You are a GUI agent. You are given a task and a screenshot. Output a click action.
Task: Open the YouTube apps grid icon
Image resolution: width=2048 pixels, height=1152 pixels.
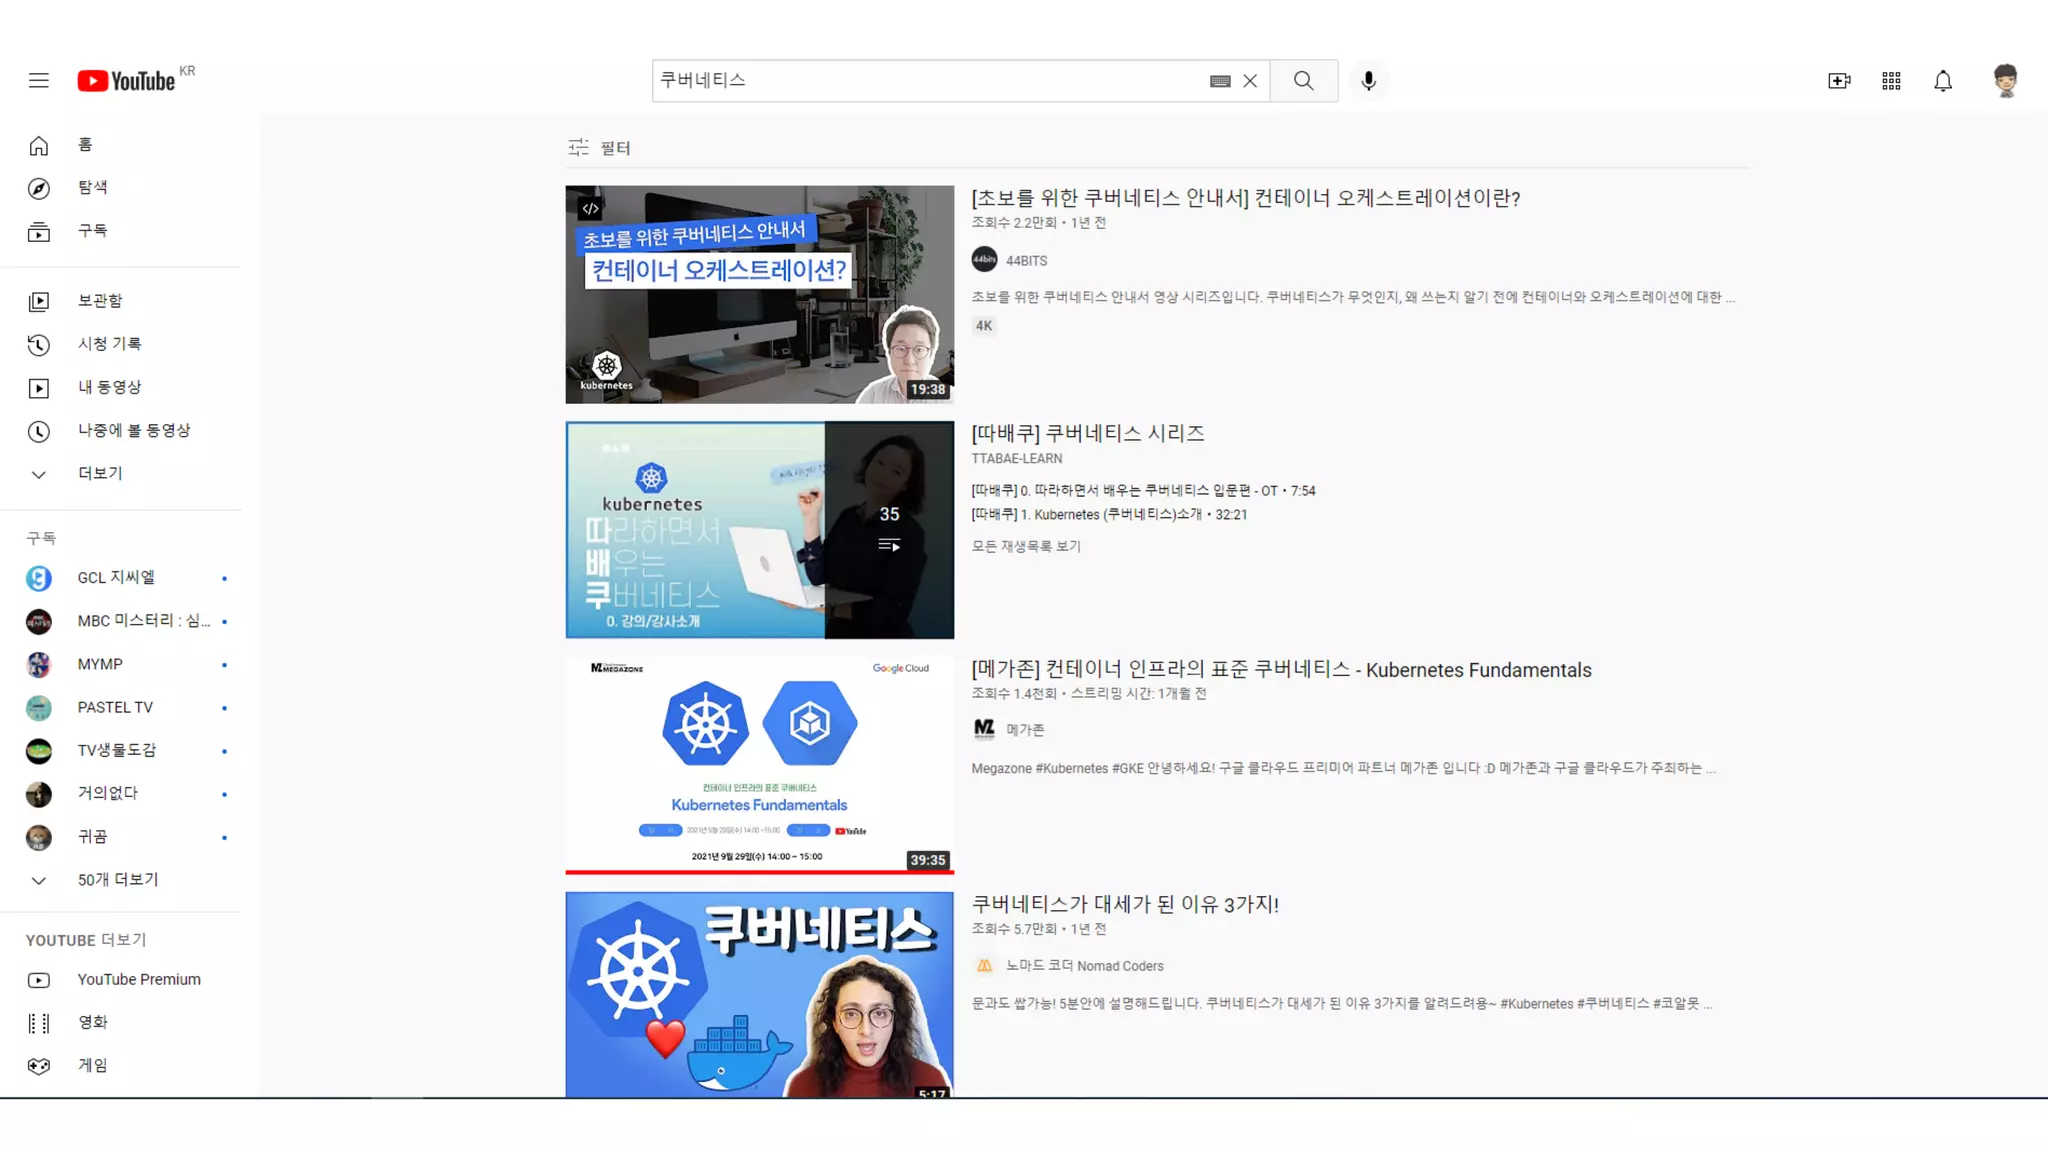click(1890, 81)
